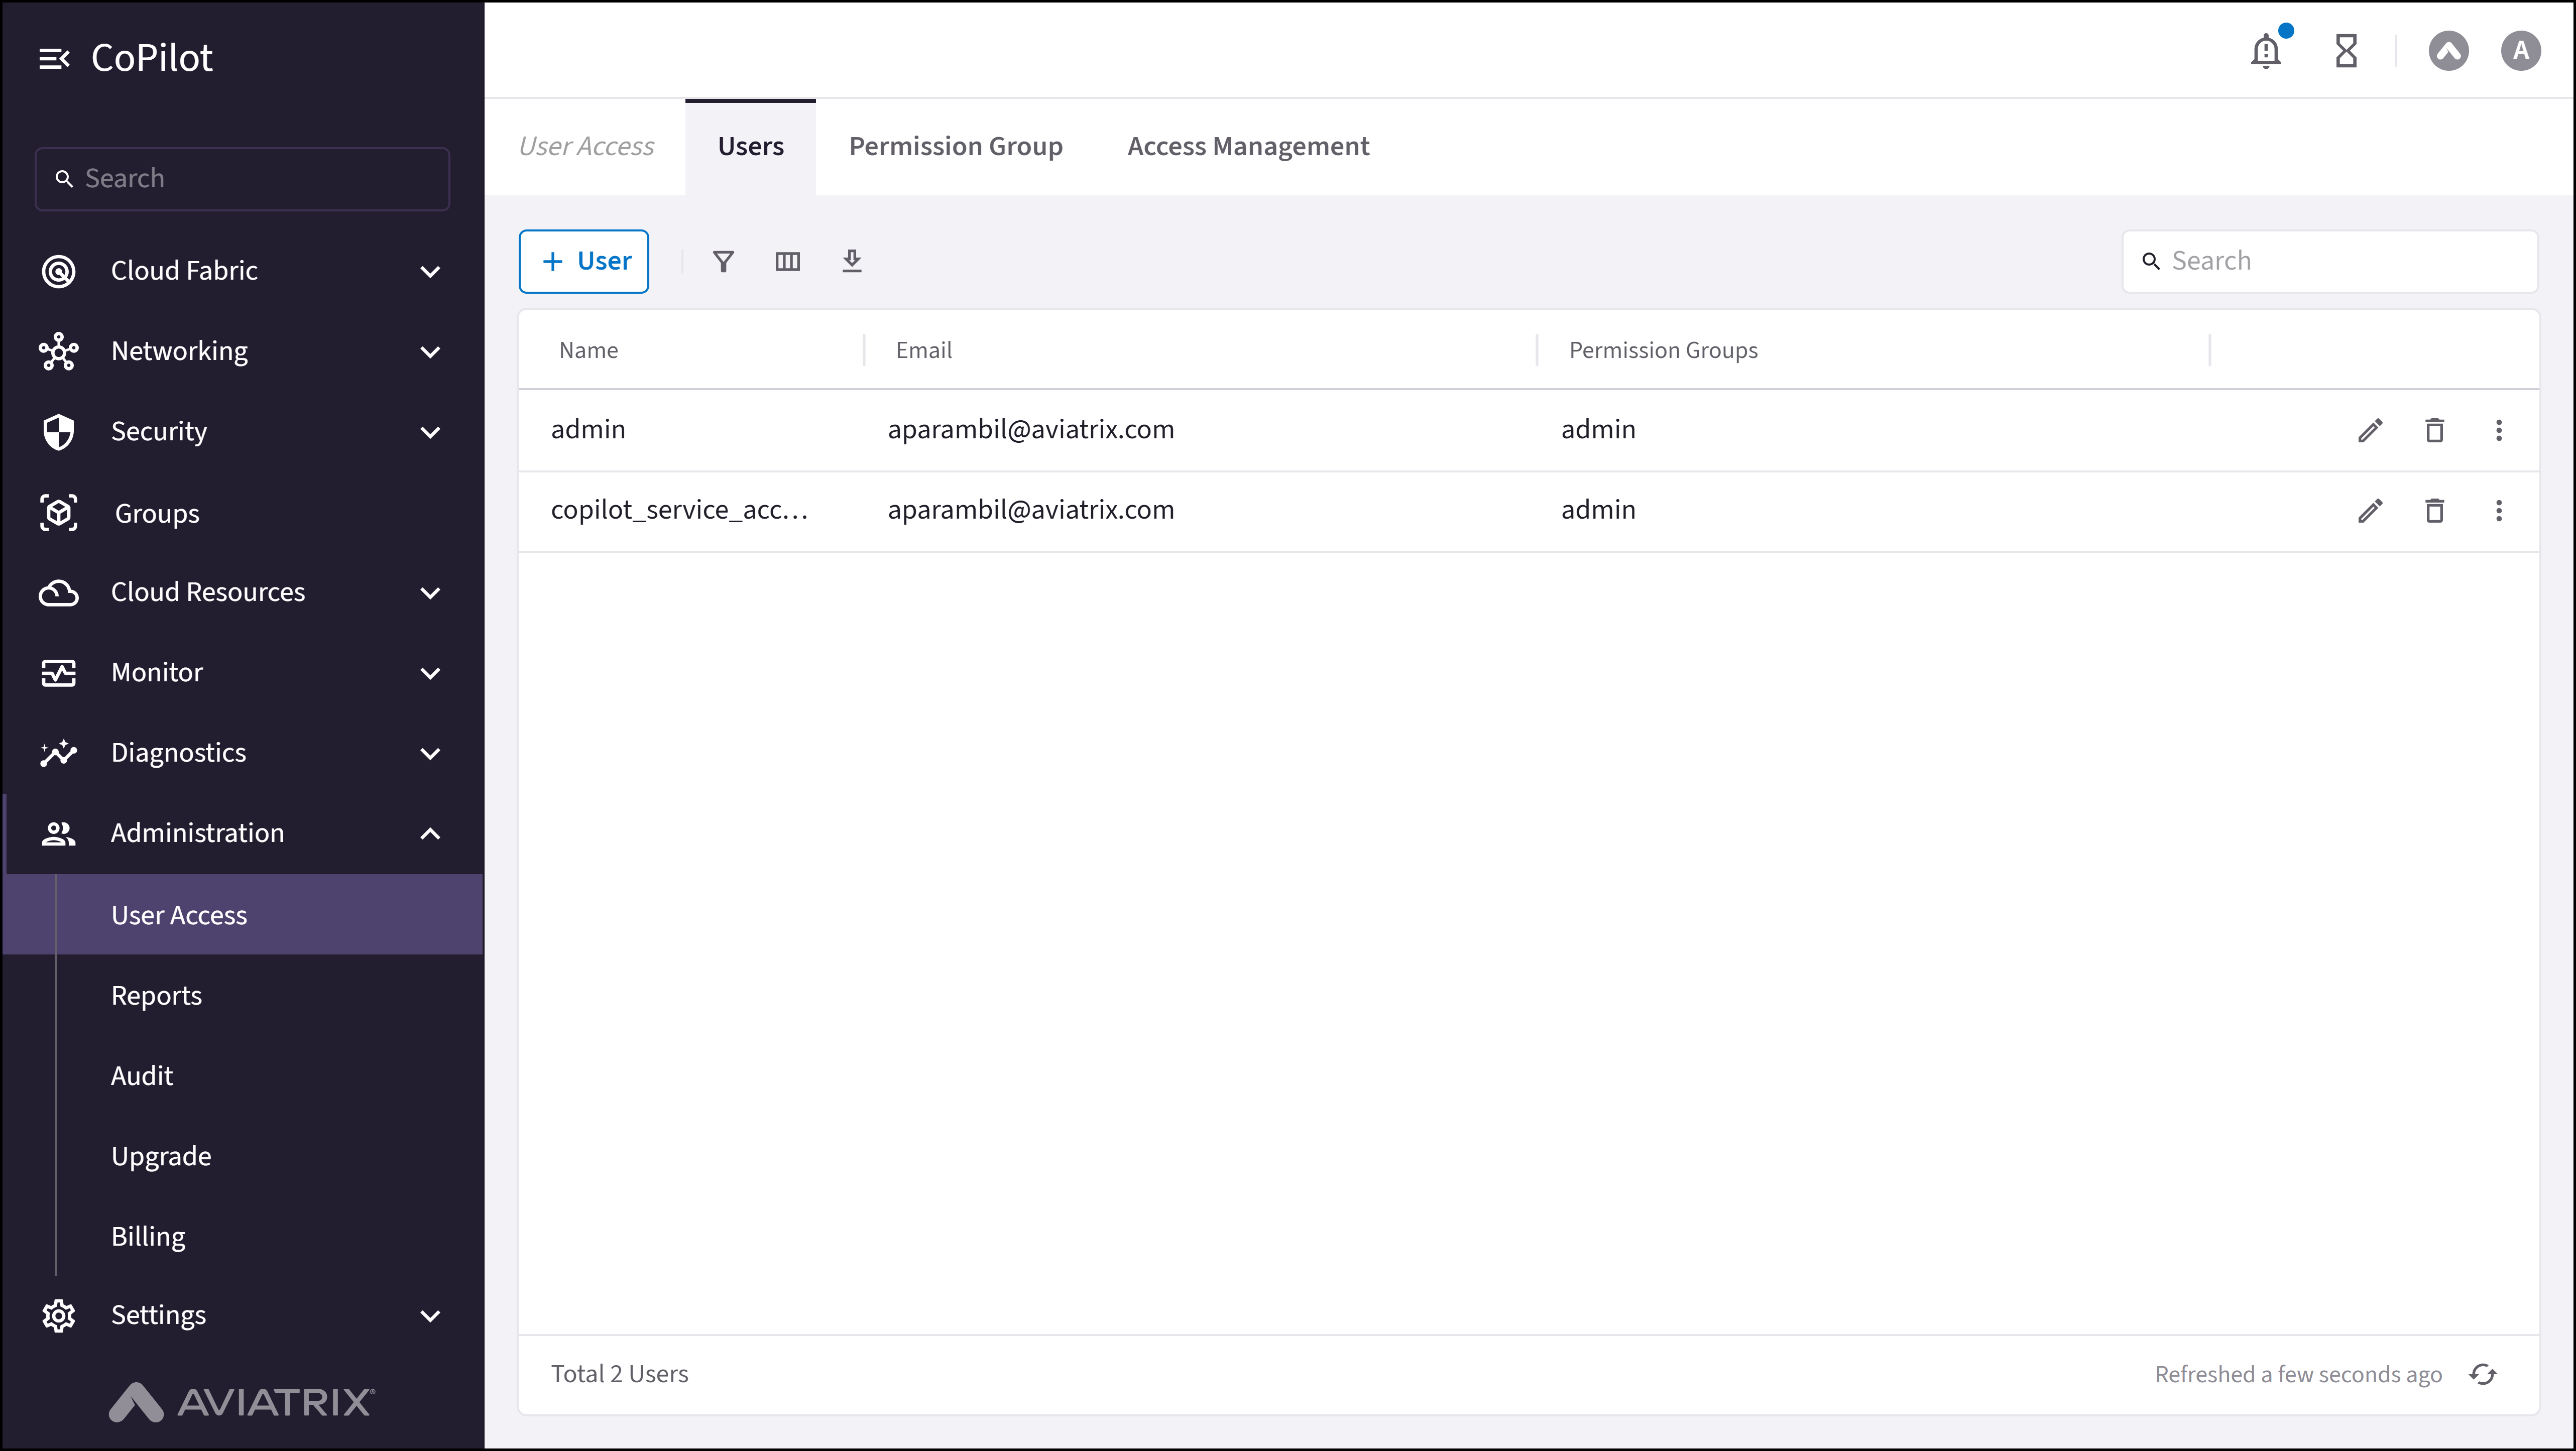The height and width of the screenshot is (1451, 2576).
Task: Open the column chooser icon
Action: point(787,262)
